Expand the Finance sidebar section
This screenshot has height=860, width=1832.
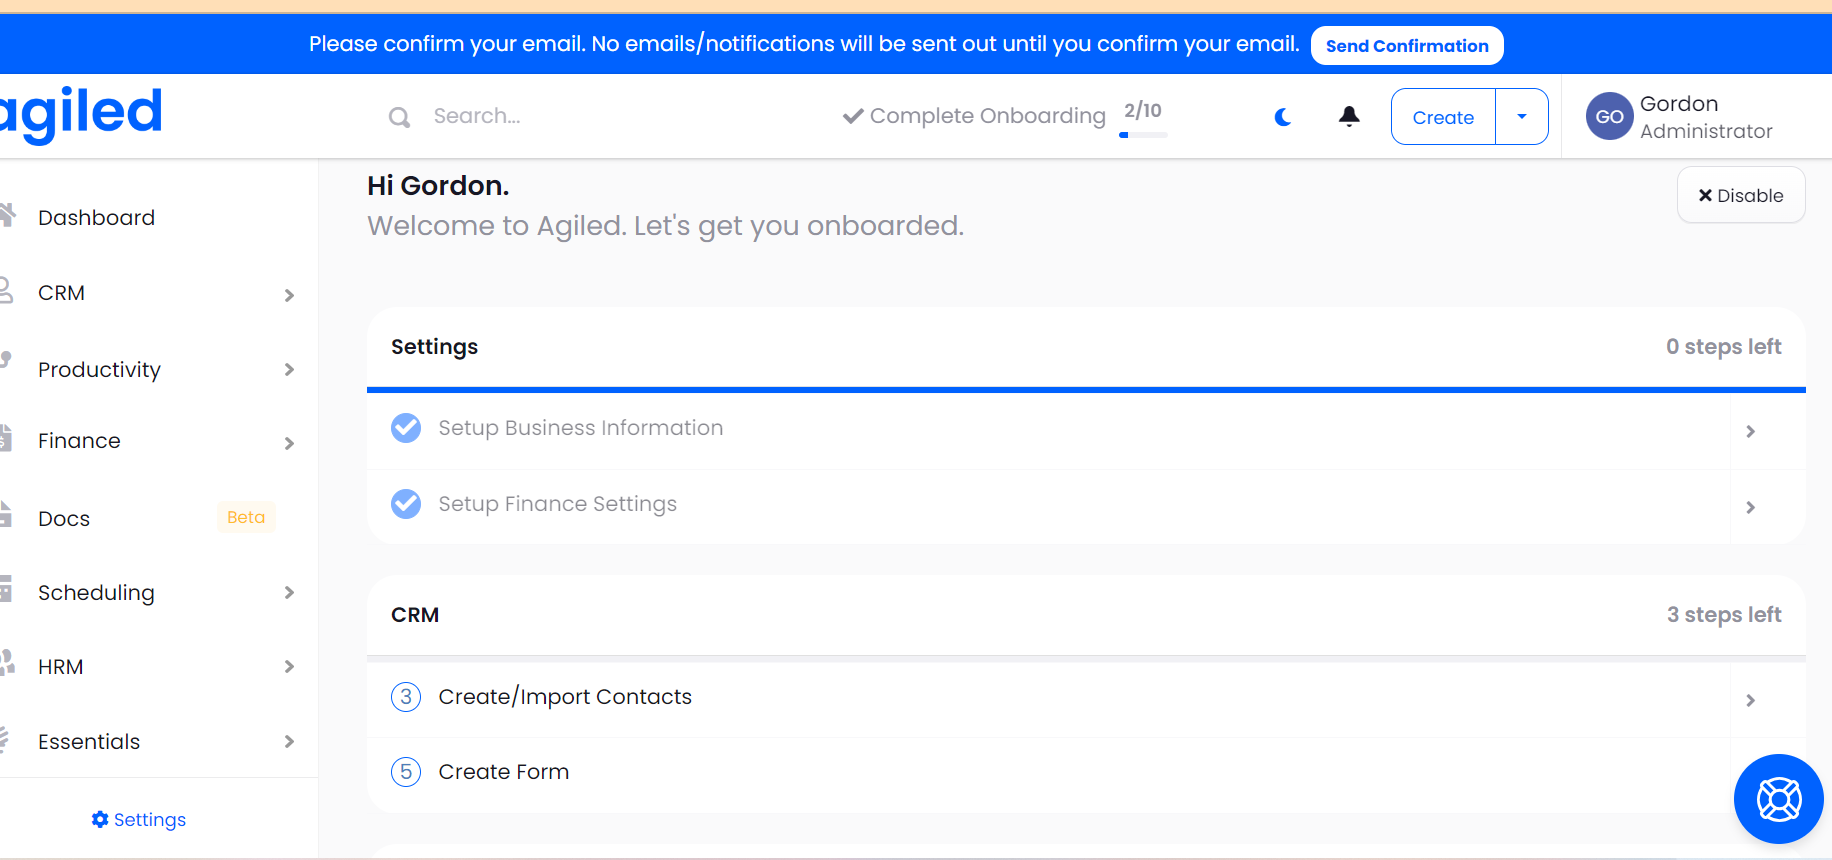pos(289,443)
